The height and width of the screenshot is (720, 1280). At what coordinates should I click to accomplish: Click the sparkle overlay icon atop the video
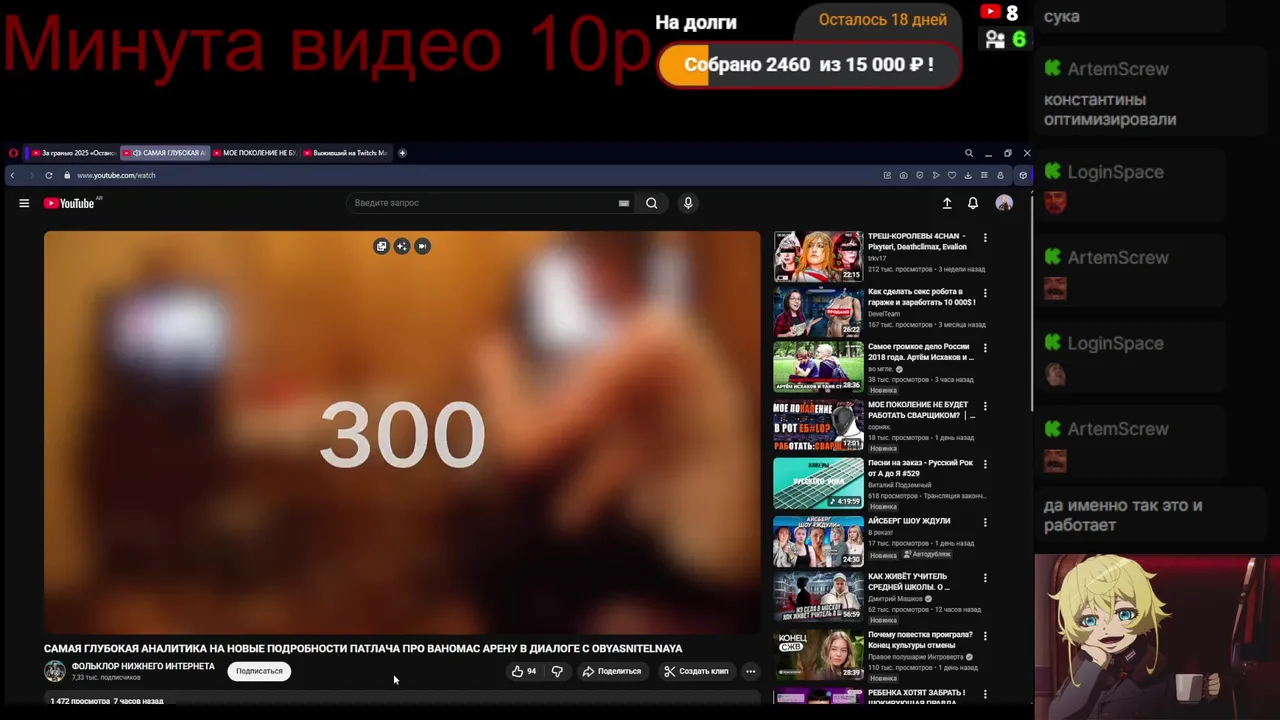point(402,246)
